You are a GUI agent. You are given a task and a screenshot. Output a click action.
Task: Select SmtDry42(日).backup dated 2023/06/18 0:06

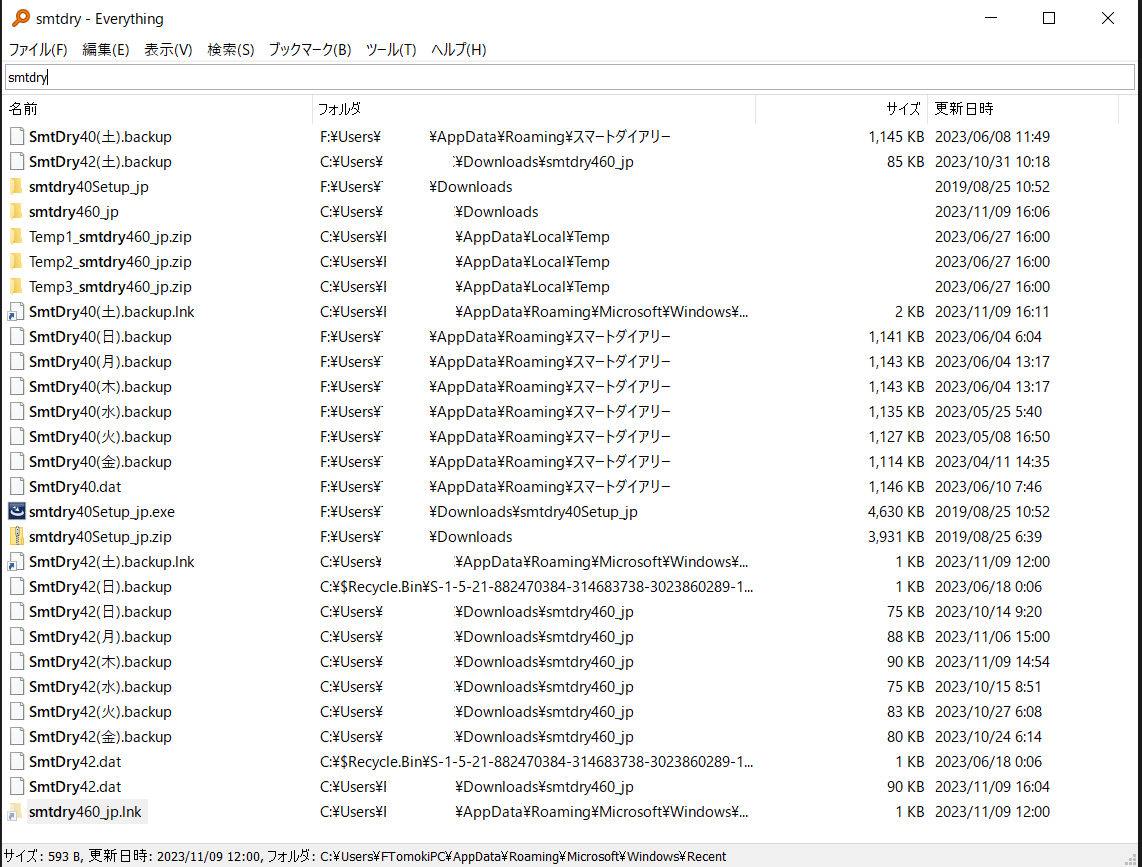tap(101, 586)
